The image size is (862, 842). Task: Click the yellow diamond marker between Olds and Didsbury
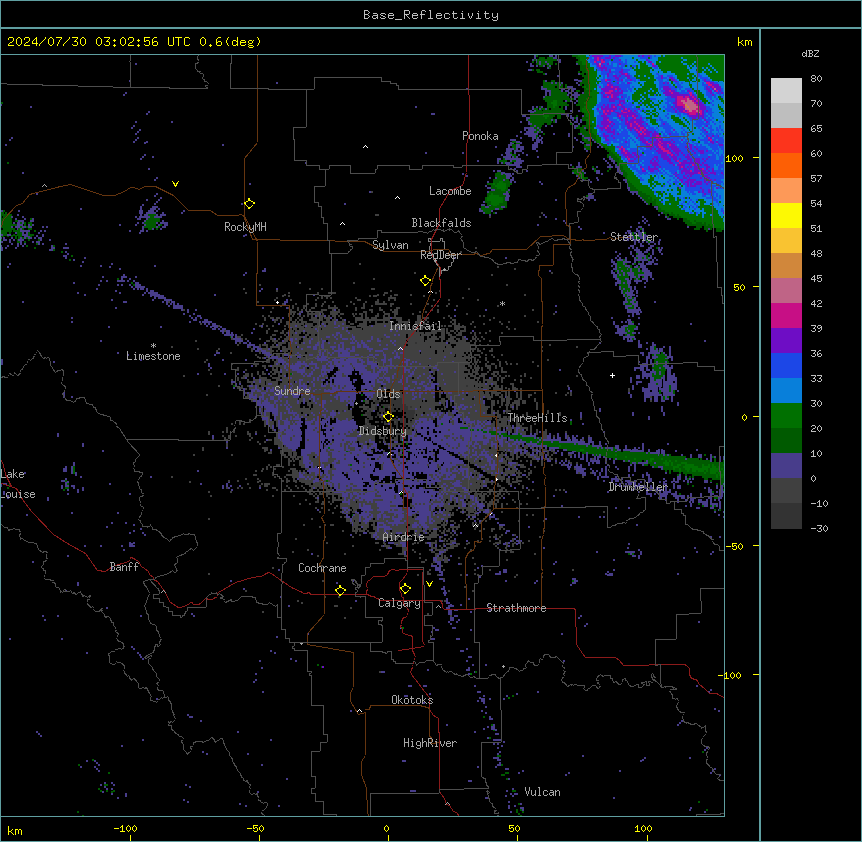(x=388, y=417)
